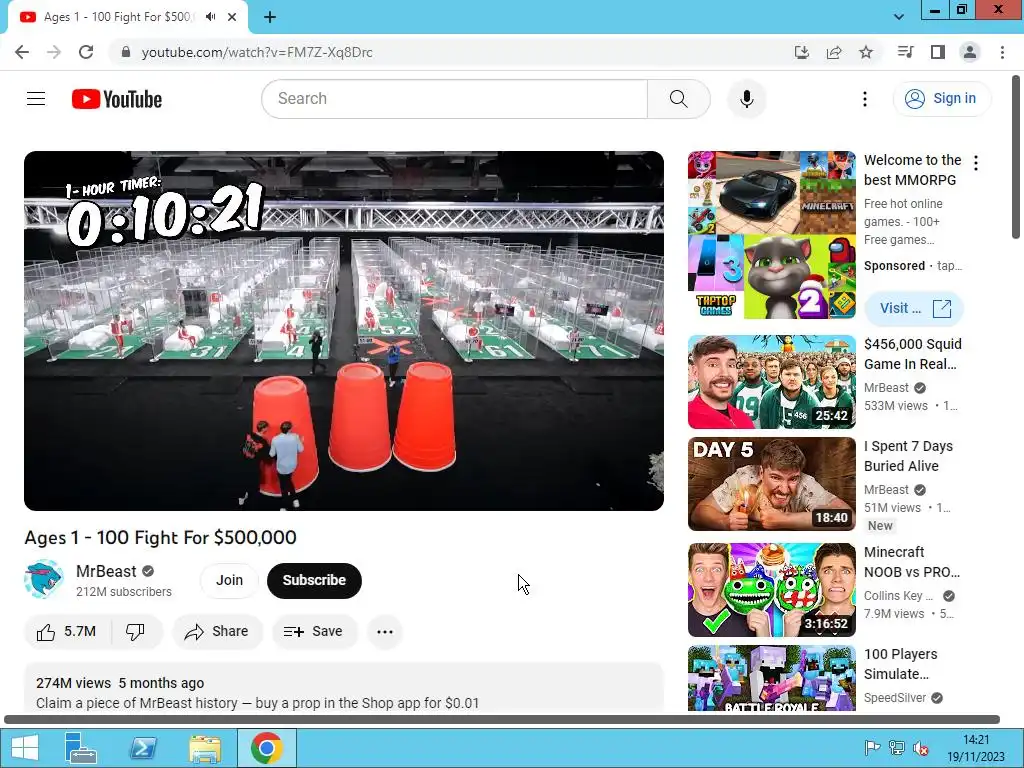Open the sponsored MMORPG ad thumbnail
The height and width of the screenshot is (768, 1024).
point(771,235)
